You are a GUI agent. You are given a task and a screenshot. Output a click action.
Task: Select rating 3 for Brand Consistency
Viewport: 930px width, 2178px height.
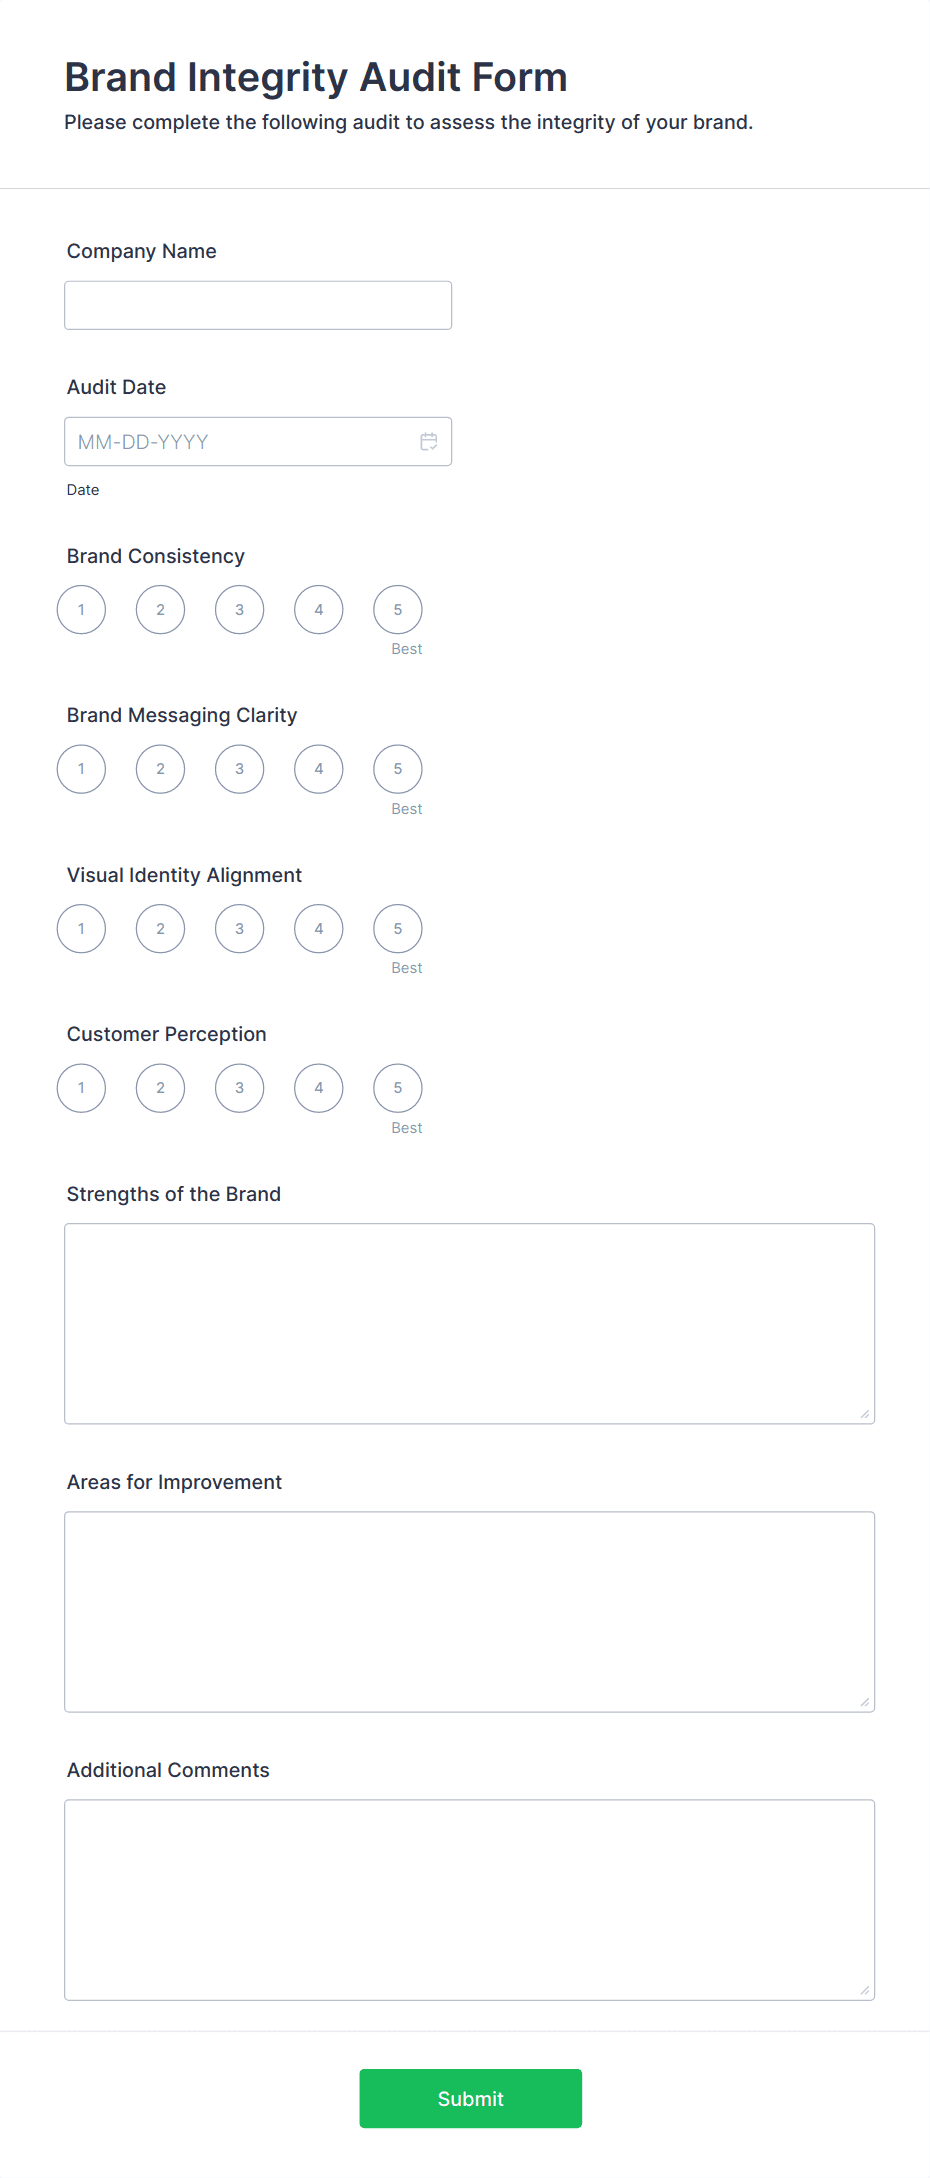[x=239, y=609]
